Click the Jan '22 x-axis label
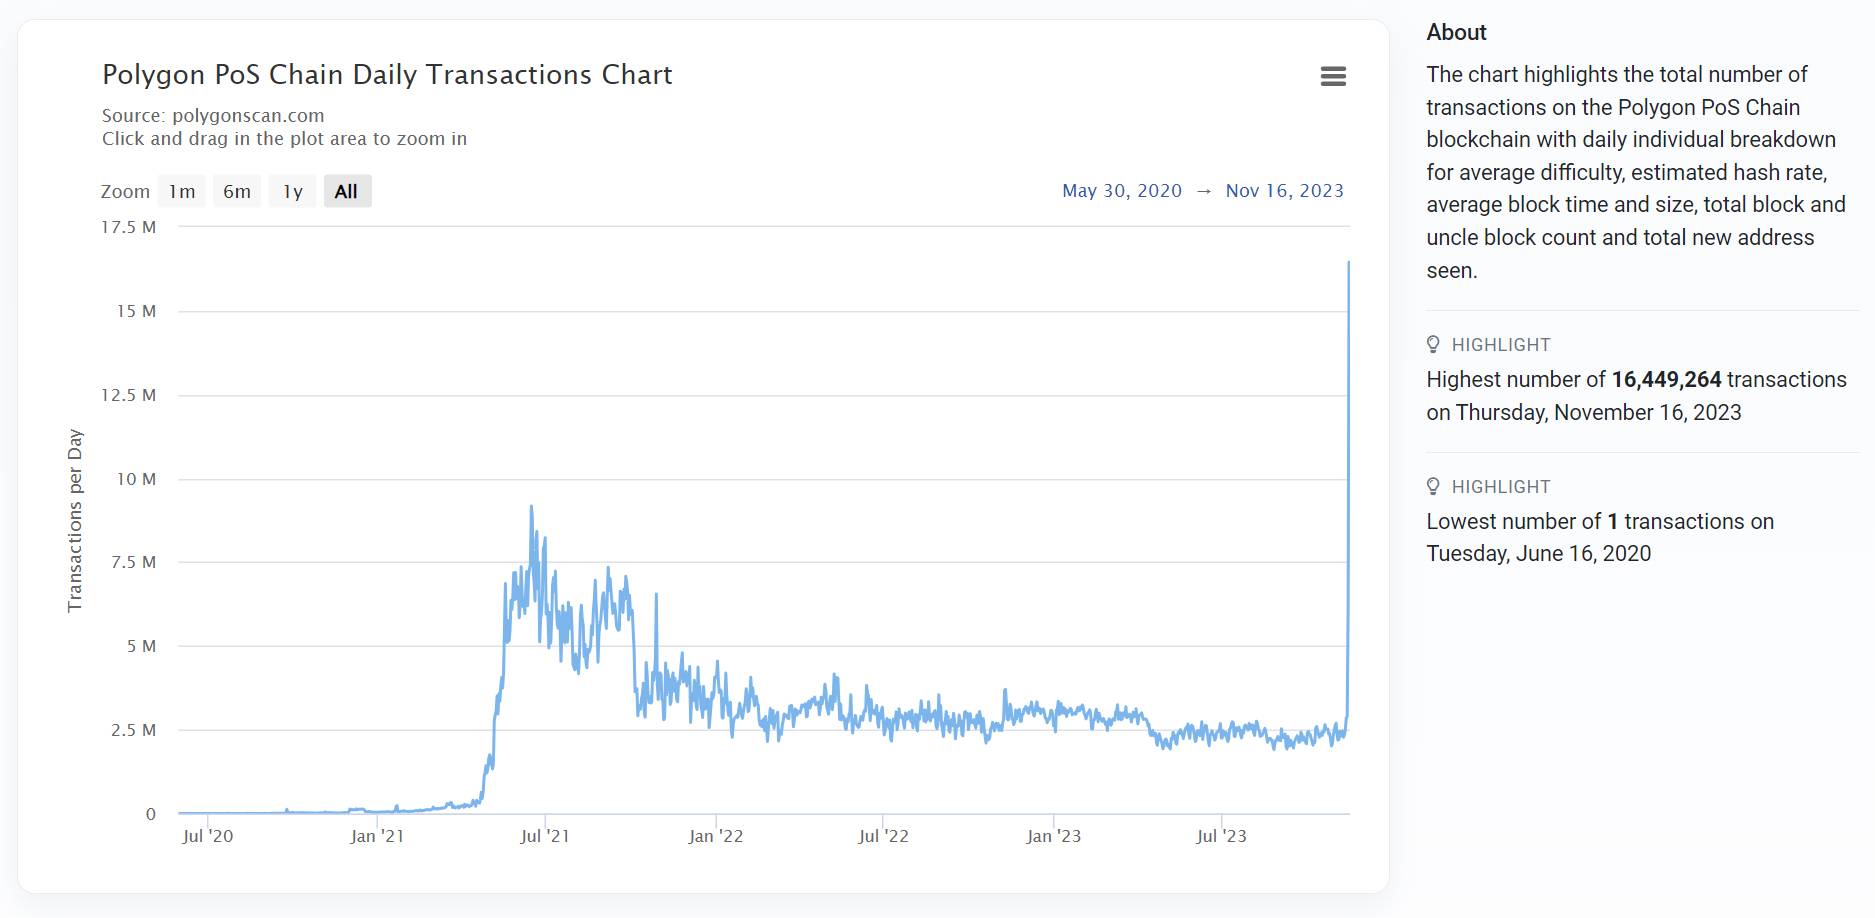 716,836
